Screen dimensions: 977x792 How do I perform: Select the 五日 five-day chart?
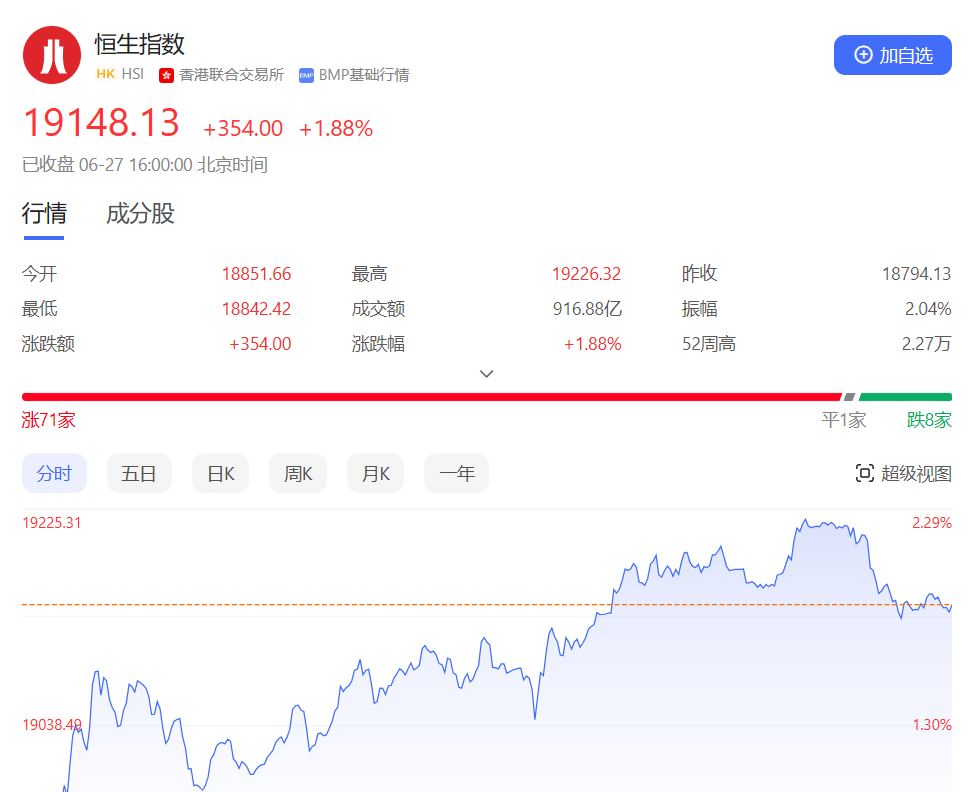139,473
